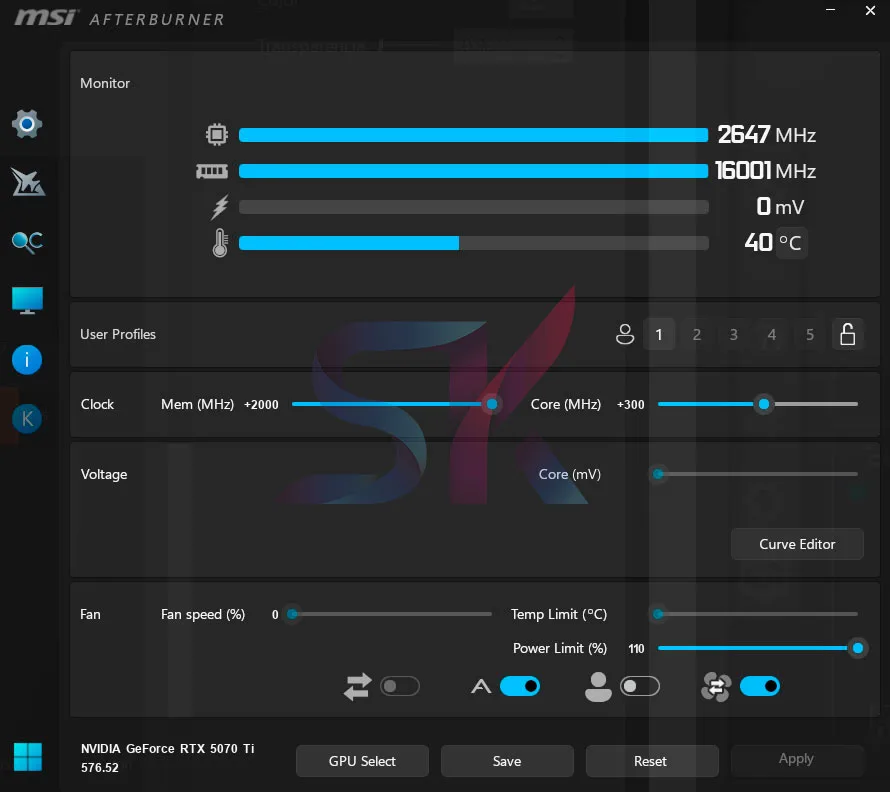The height and width of the screenshot is (792, 890).
Task: Click the NVIDIA GeForce RTX 5070 Ti label
Action: point(167,748)
